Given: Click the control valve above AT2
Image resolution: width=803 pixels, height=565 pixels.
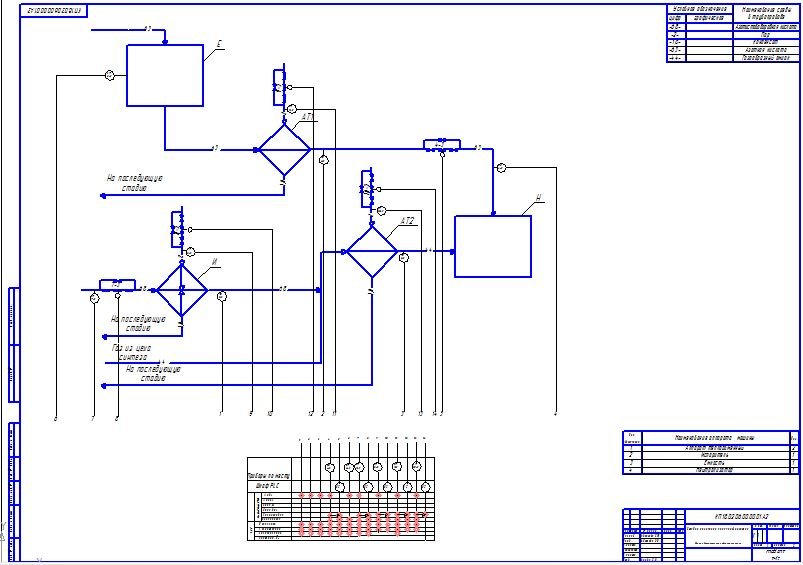Looking at the screenshot, I should click(365, 187).
